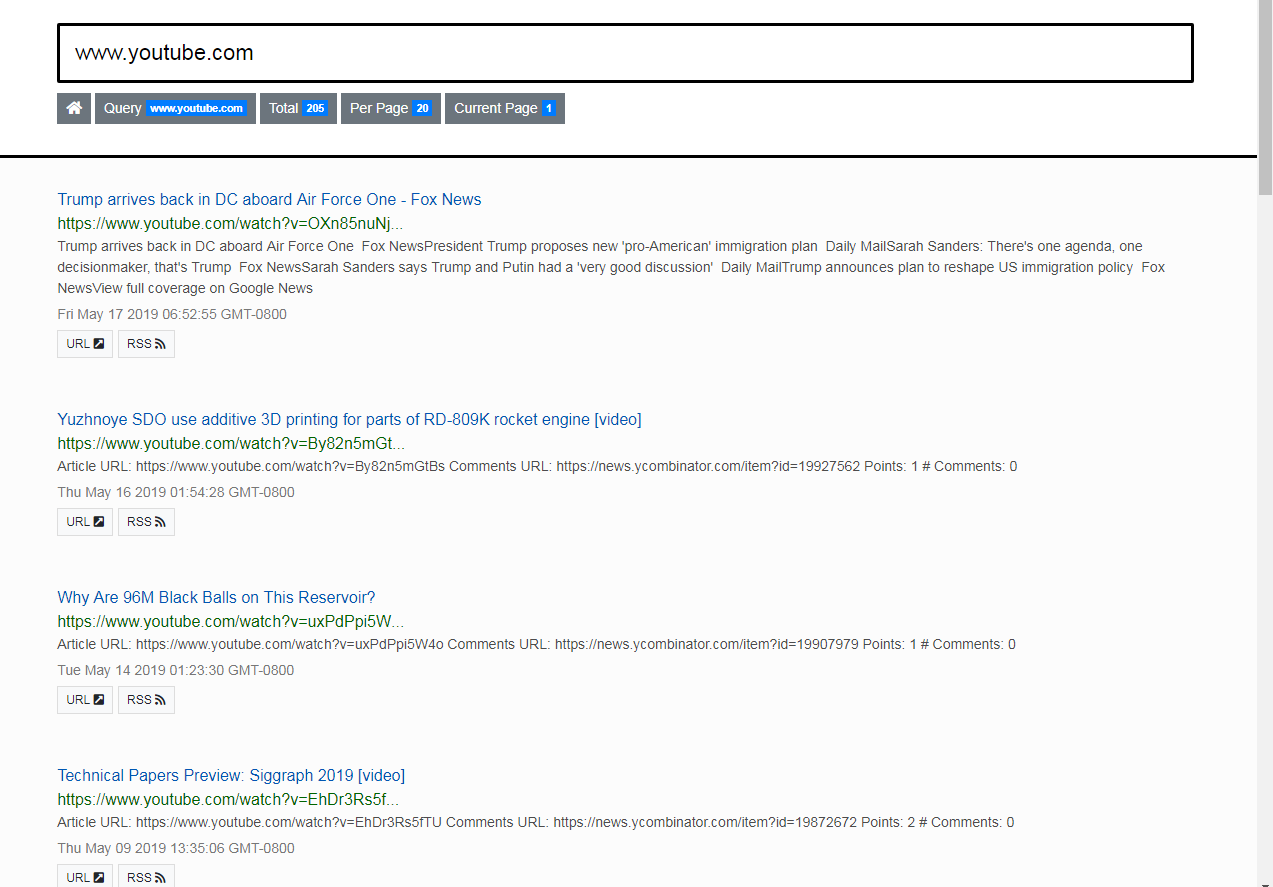Open Why Are 96M Black Balls result title

216,597
